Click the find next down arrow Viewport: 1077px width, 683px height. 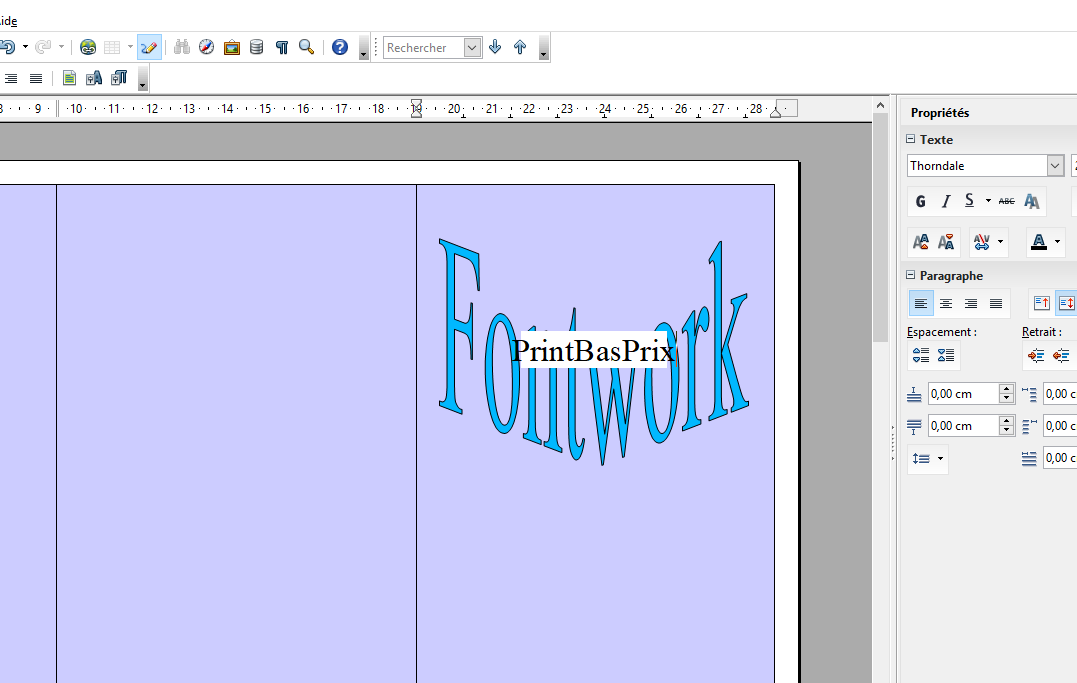[x=495, y=47]
